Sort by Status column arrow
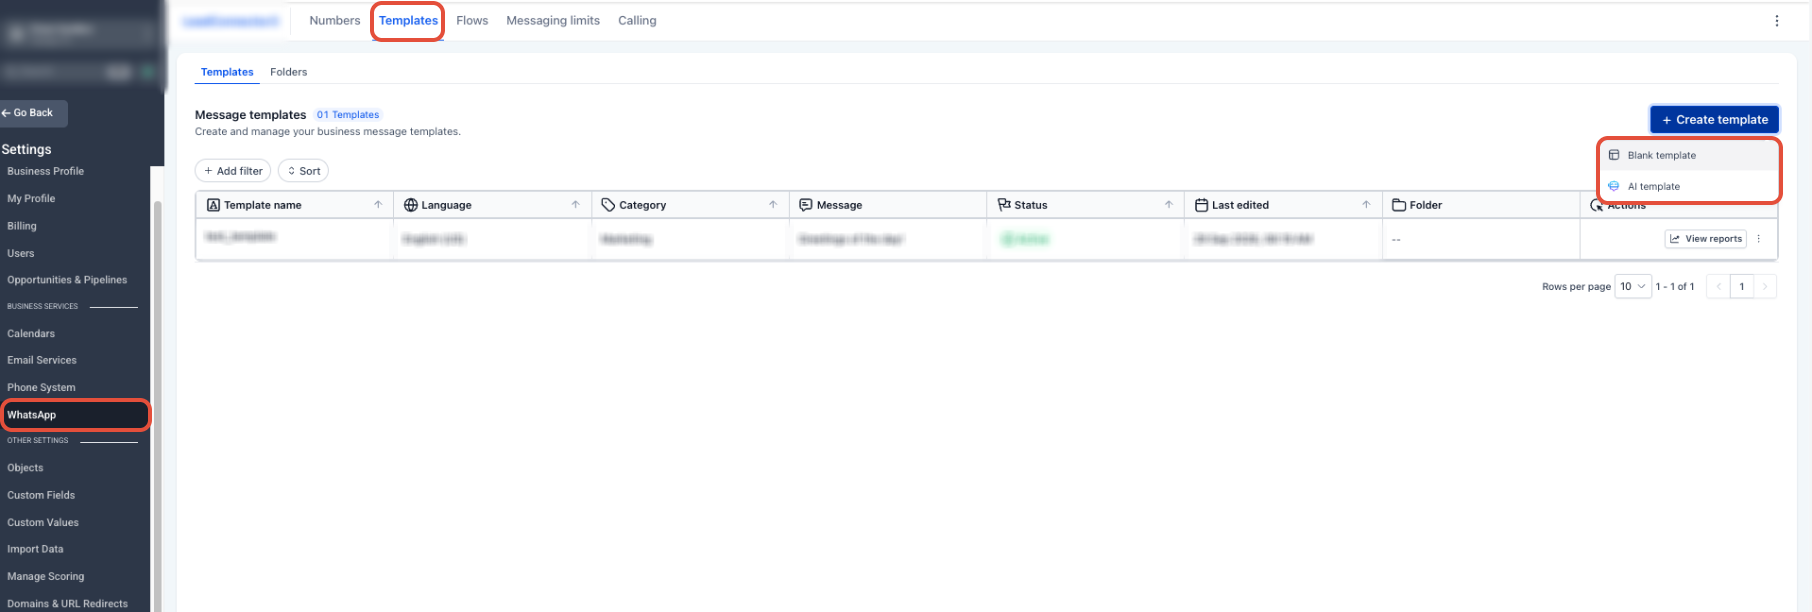The image size is (1812, 612). coord(1169,205)
